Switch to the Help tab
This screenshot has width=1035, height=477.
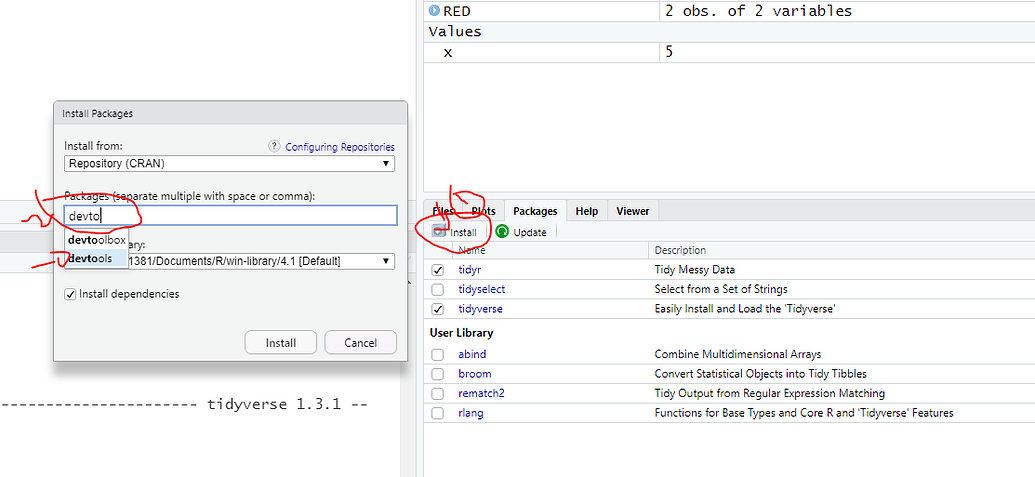tap(587, 211)
